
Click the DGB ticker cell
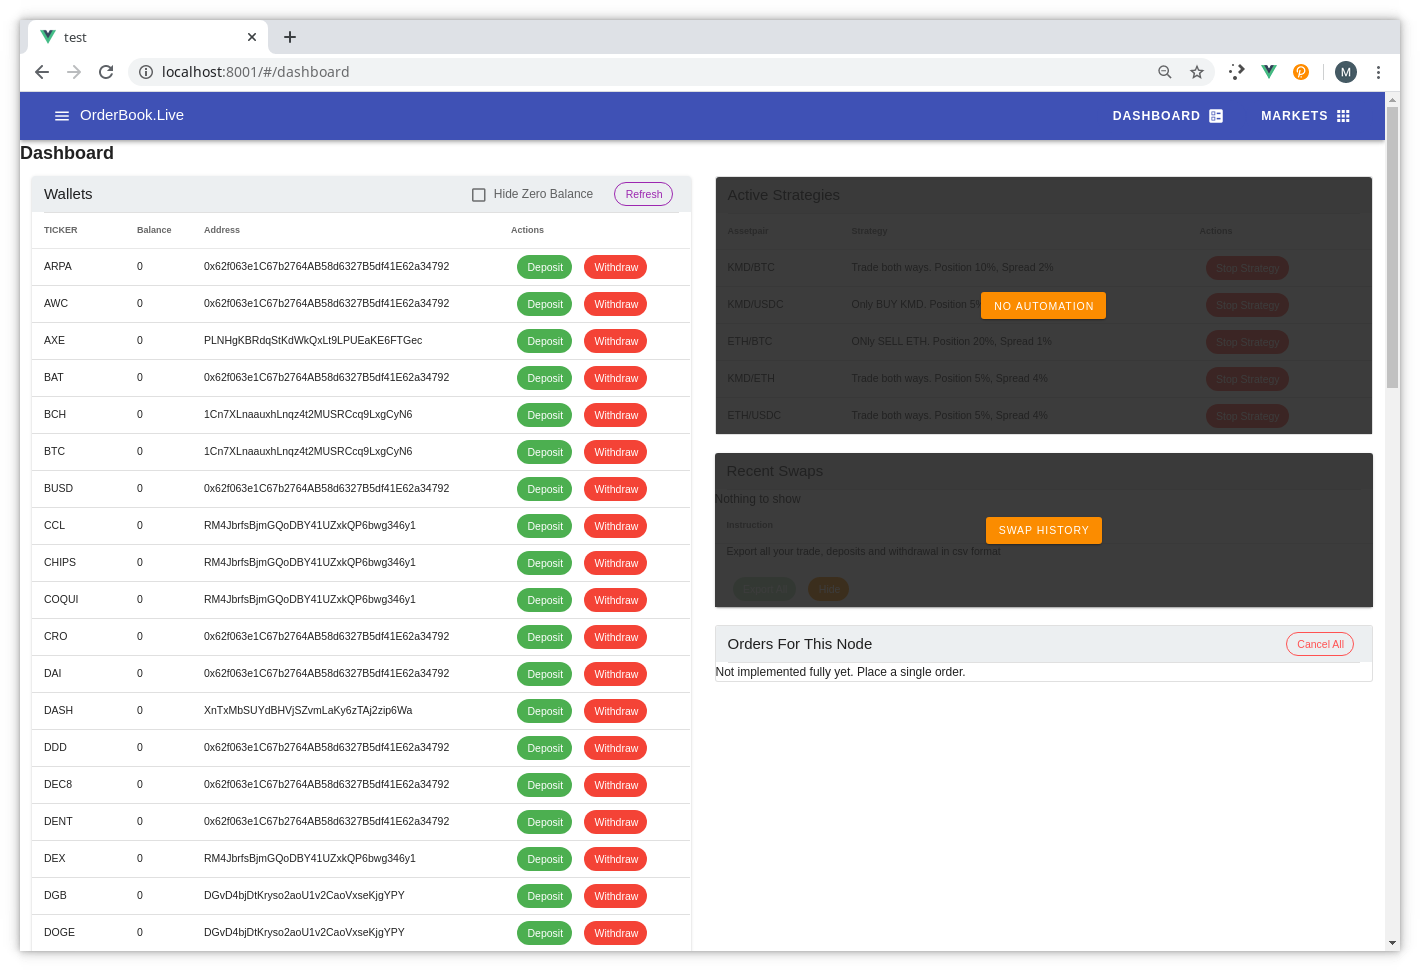(55, 895)
